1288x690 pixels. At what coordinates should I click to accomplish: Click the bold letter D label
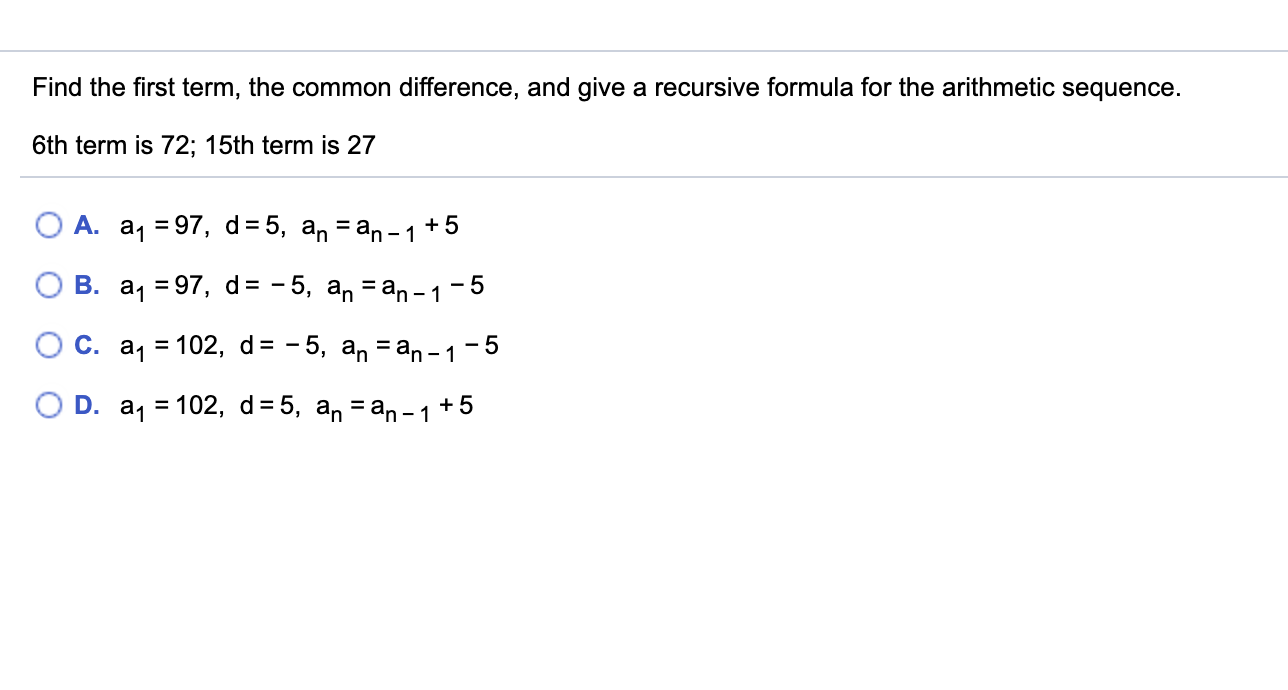(x=86, y=405)
